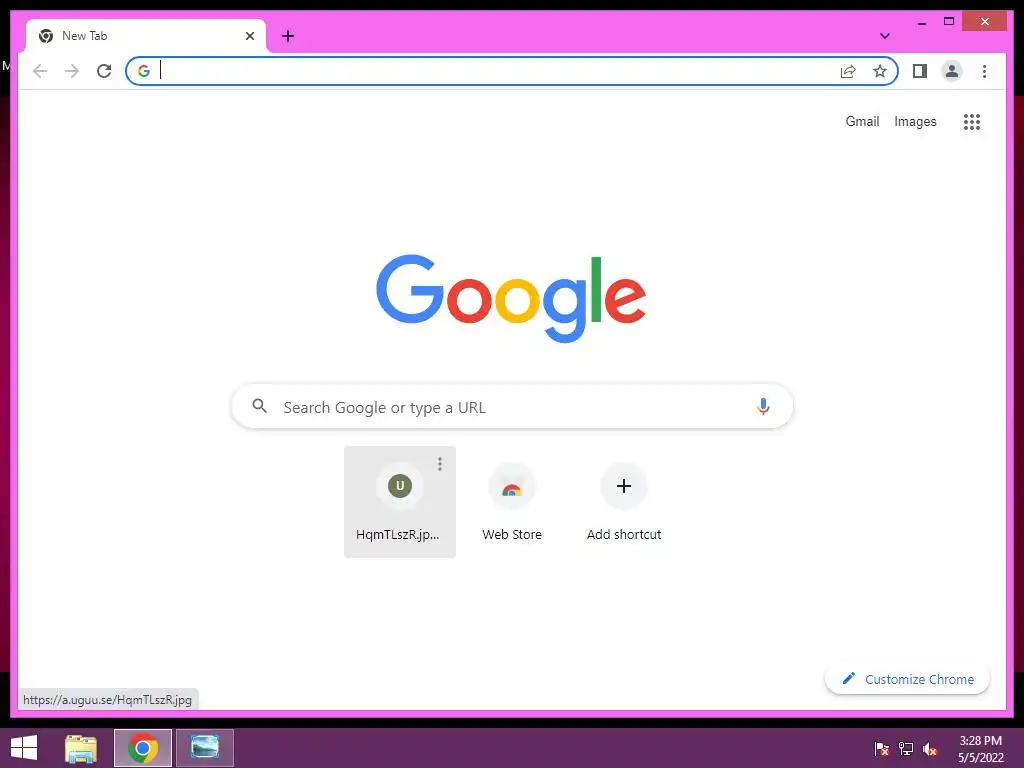
Task: Bookmark this tab with the star icon
Action: coord(880,71)
